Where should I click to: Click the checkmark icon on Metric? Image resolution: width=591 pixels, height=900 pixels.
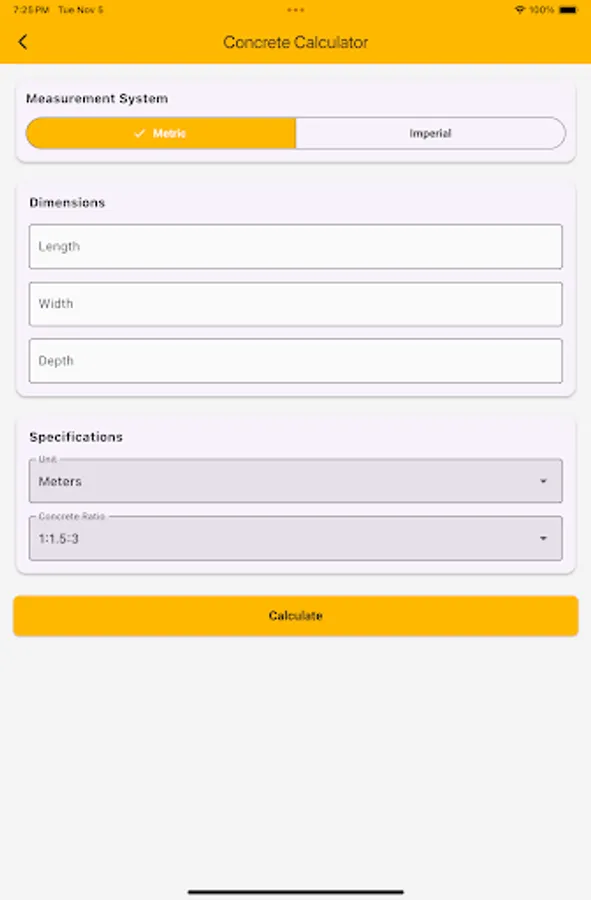coord(139,132)
